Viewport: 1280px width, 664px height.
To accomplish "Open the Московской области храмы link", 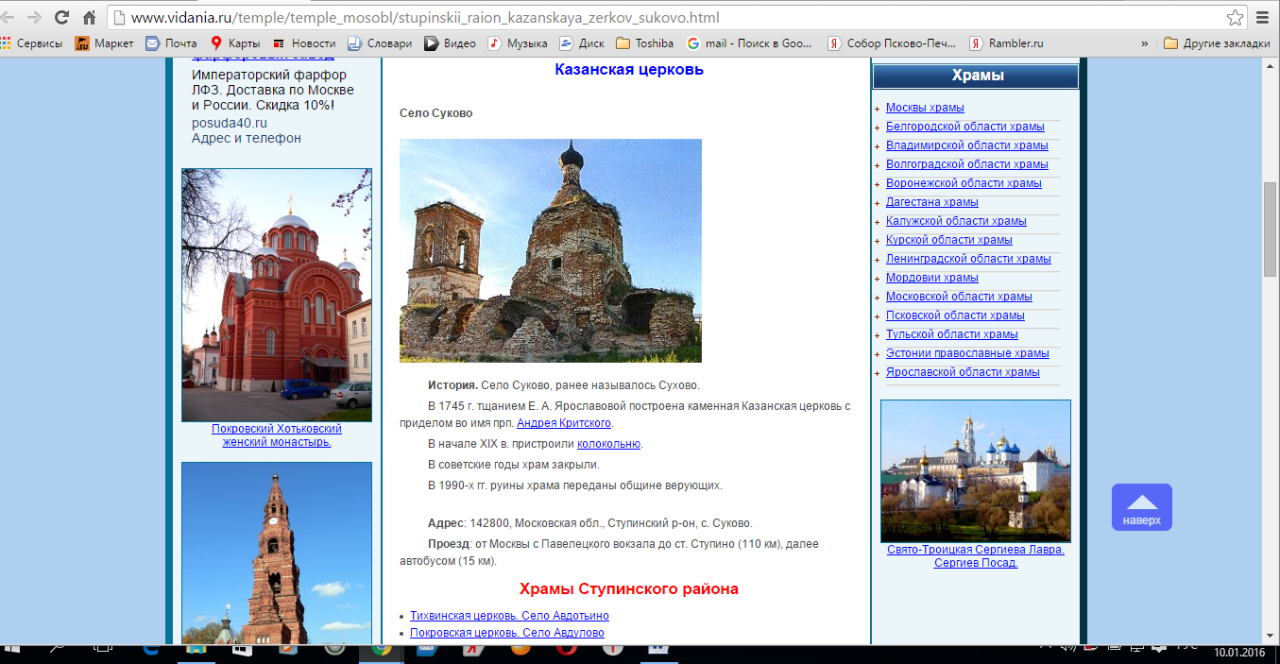I will (x=959, y=298).
